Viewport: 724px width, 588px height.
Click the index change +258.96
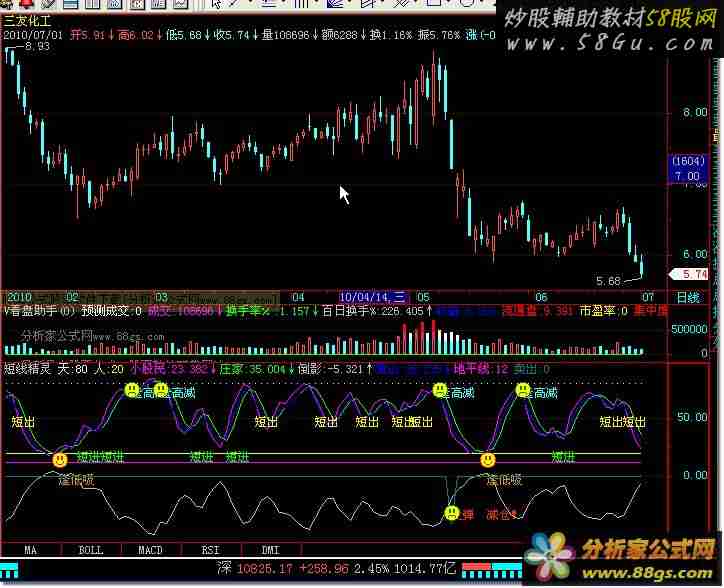coord(323,569)
